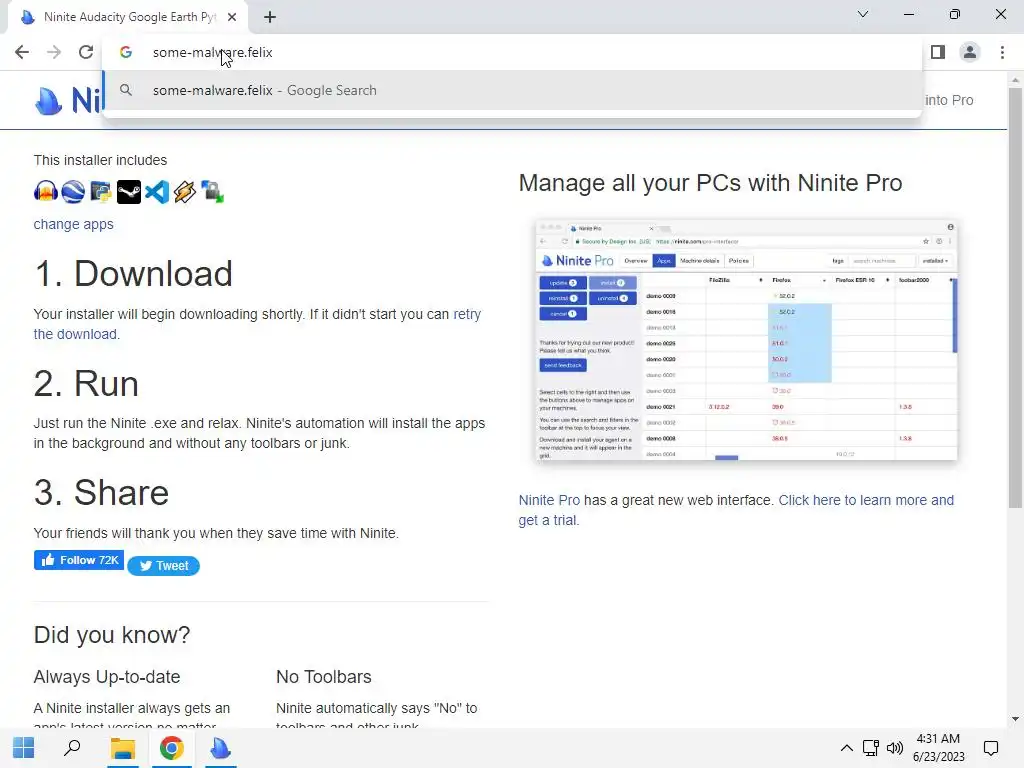Reload the current page

(86, 52)
